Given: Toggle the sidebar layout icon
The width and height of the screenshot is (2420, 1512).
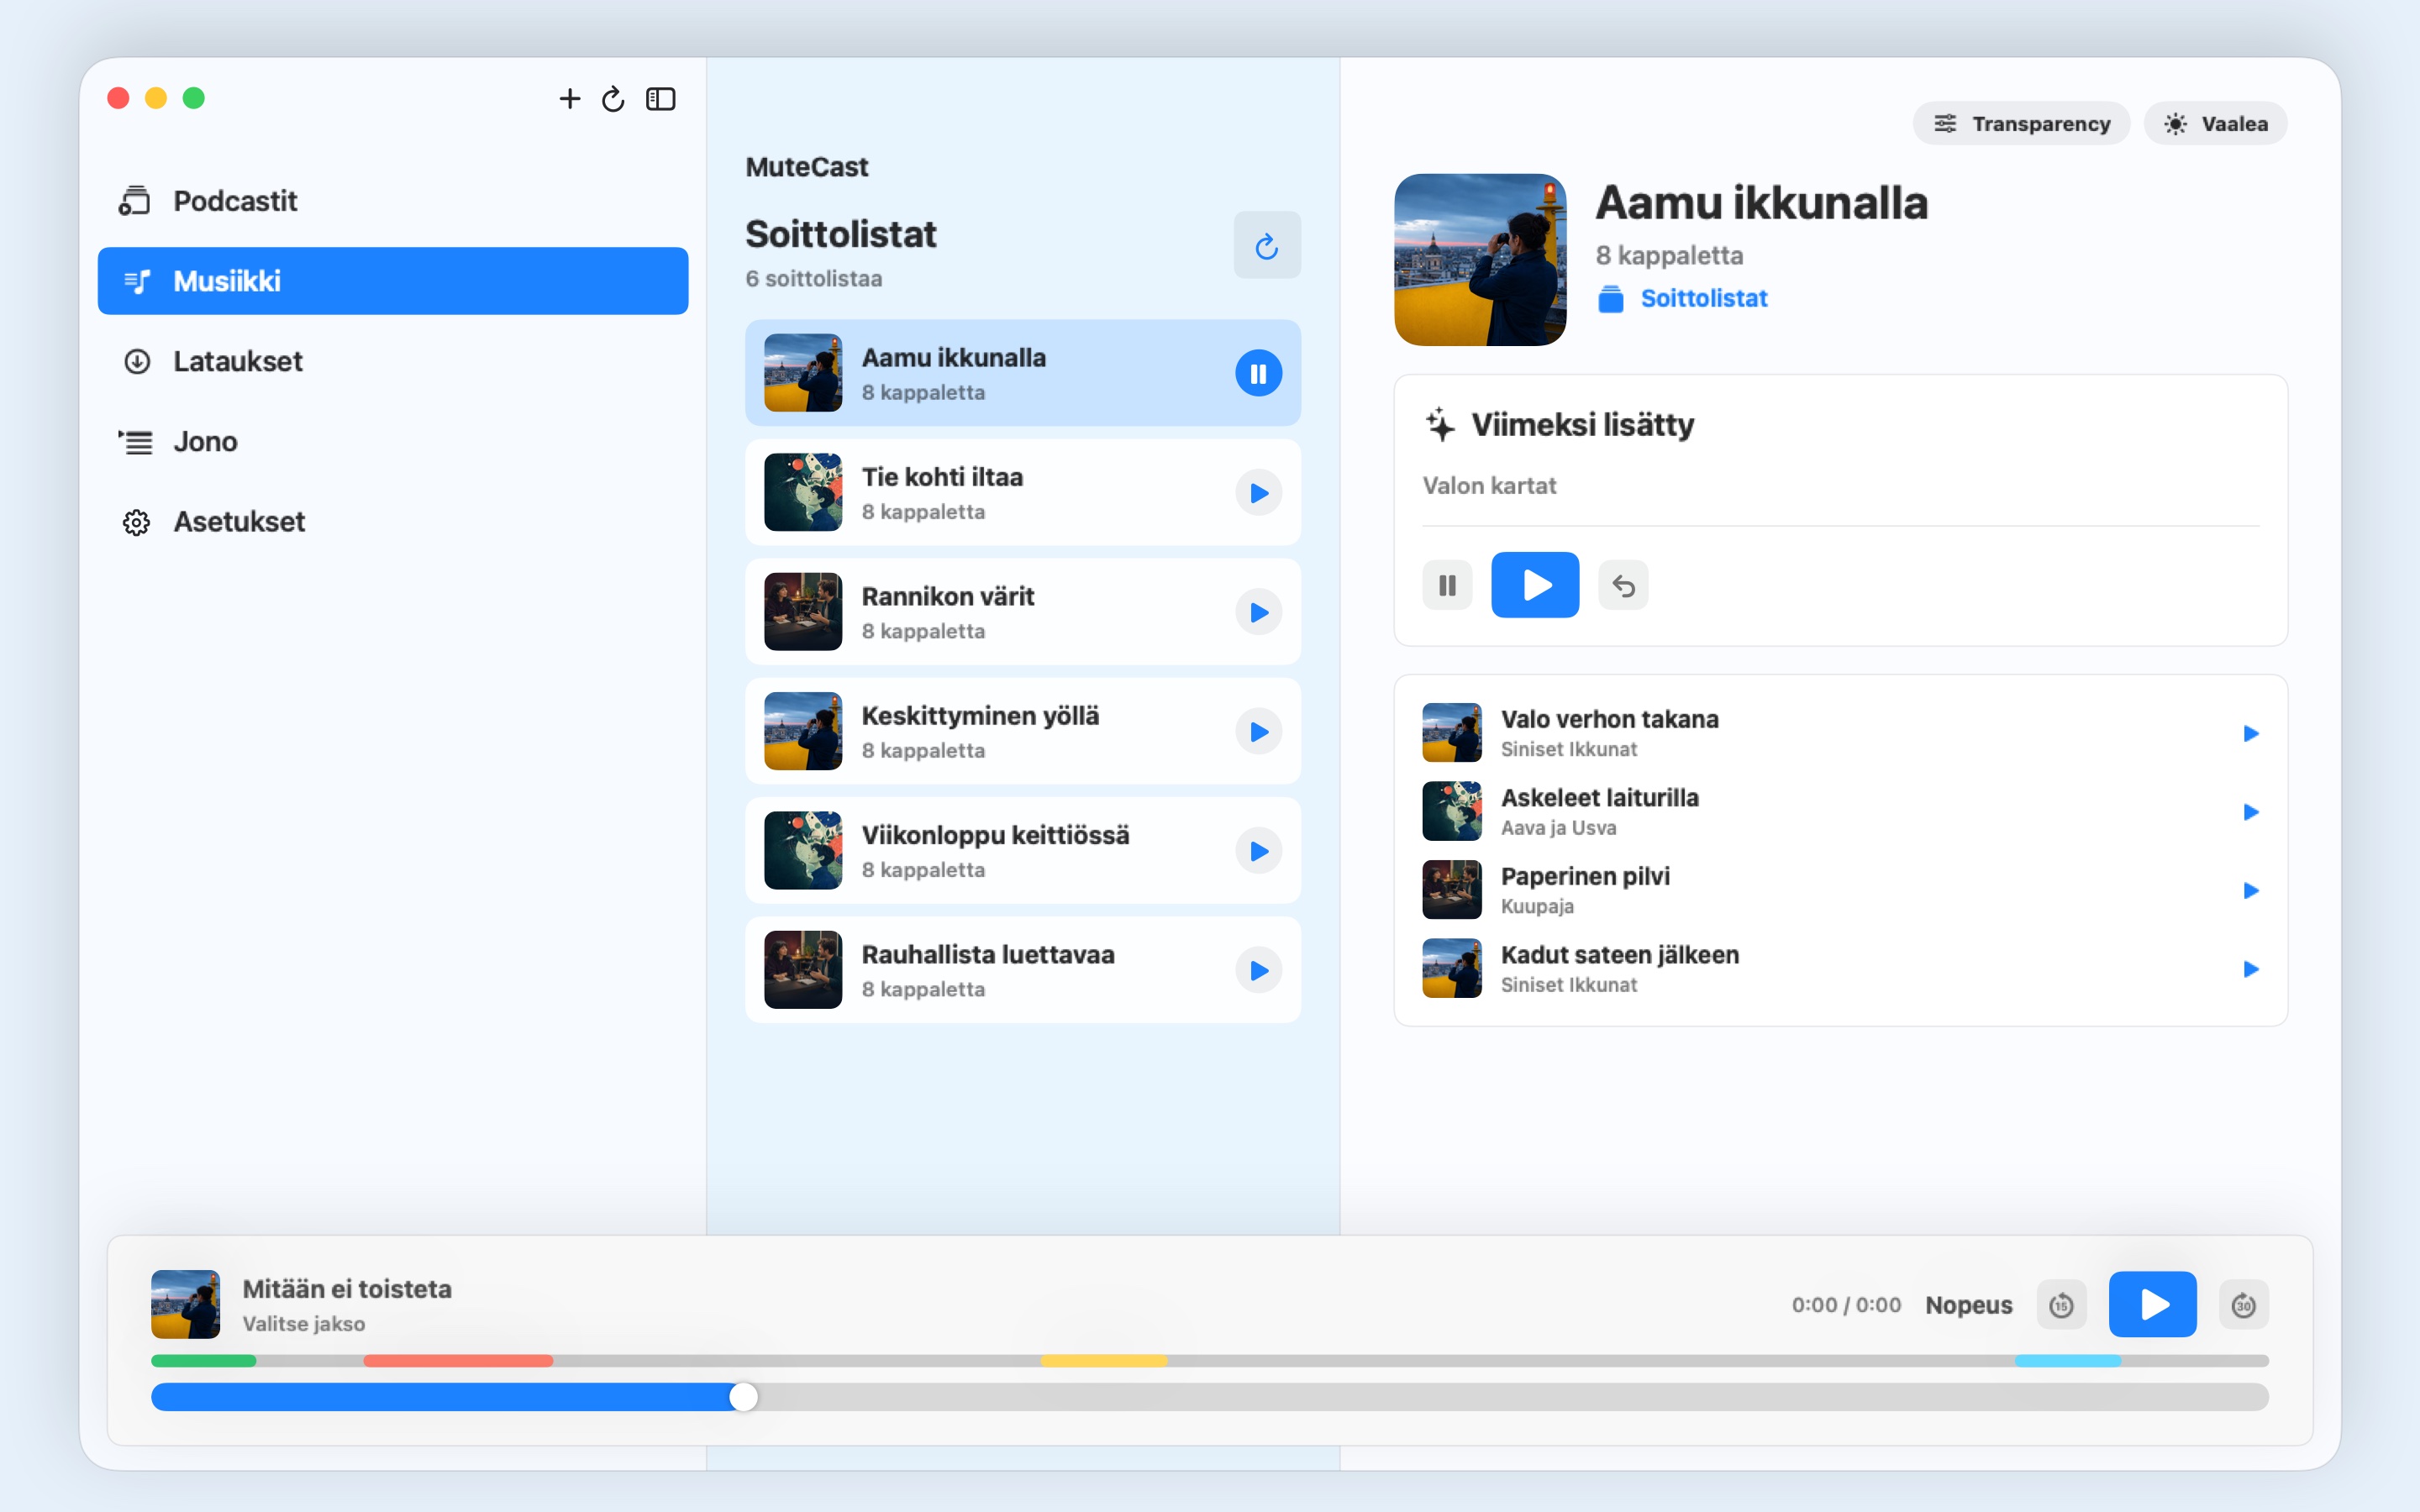Looking at the screenshot, I should [x=661, y=98].
